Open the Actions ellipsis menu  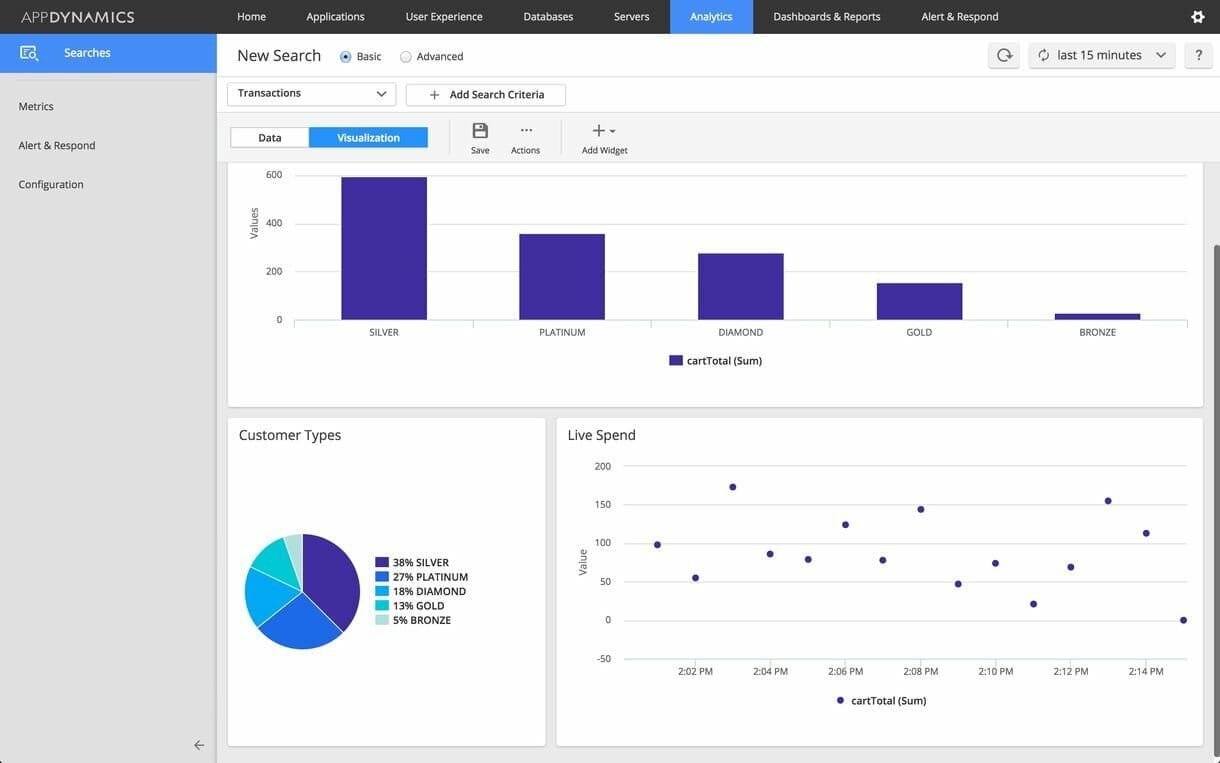pyautogui.click(x=526, y=131)
